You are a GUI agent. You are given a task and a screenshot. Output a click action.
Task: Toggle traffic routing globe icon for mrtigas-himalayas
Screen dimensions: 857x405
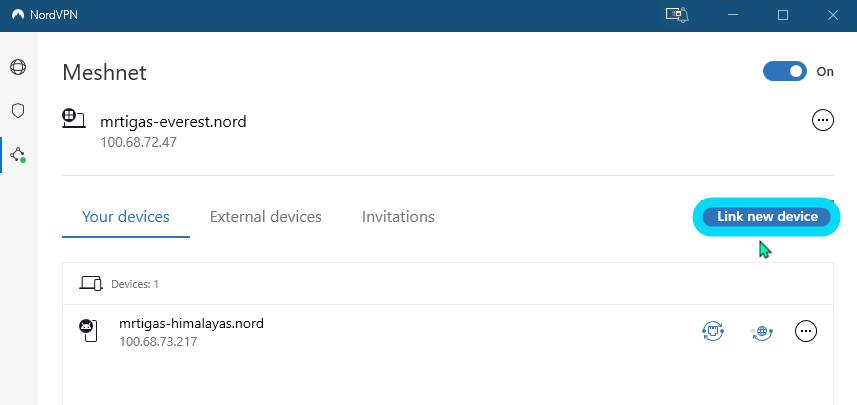pos(761,331)
